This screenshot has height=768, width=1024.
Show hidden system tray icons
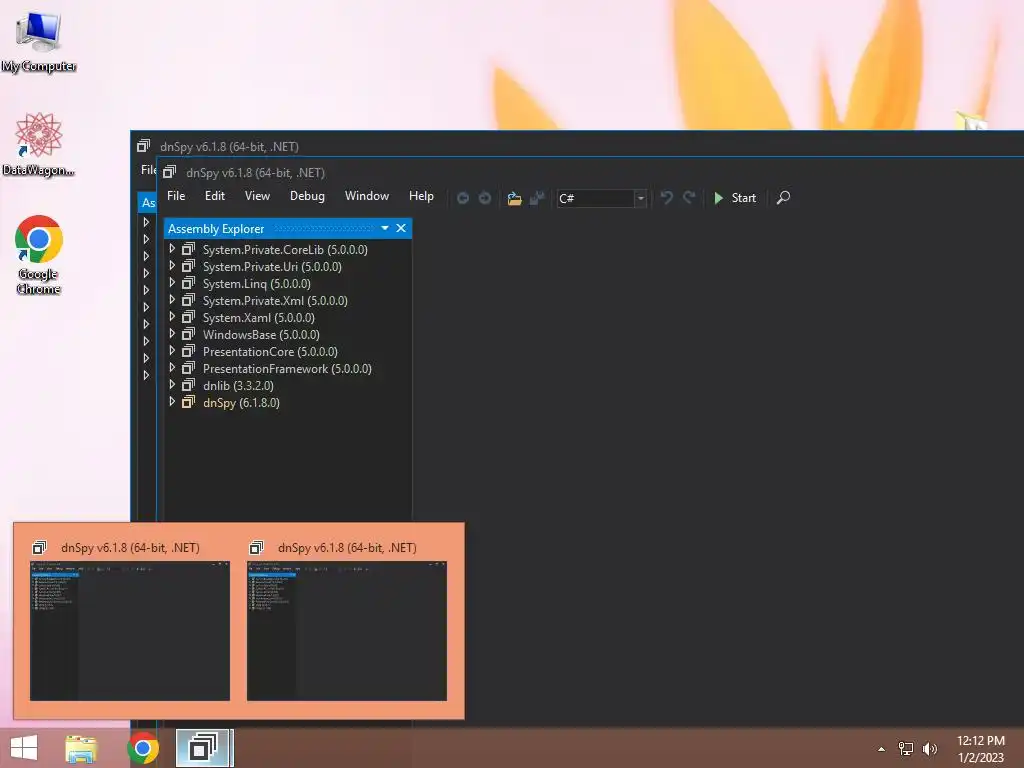[881, 748]
